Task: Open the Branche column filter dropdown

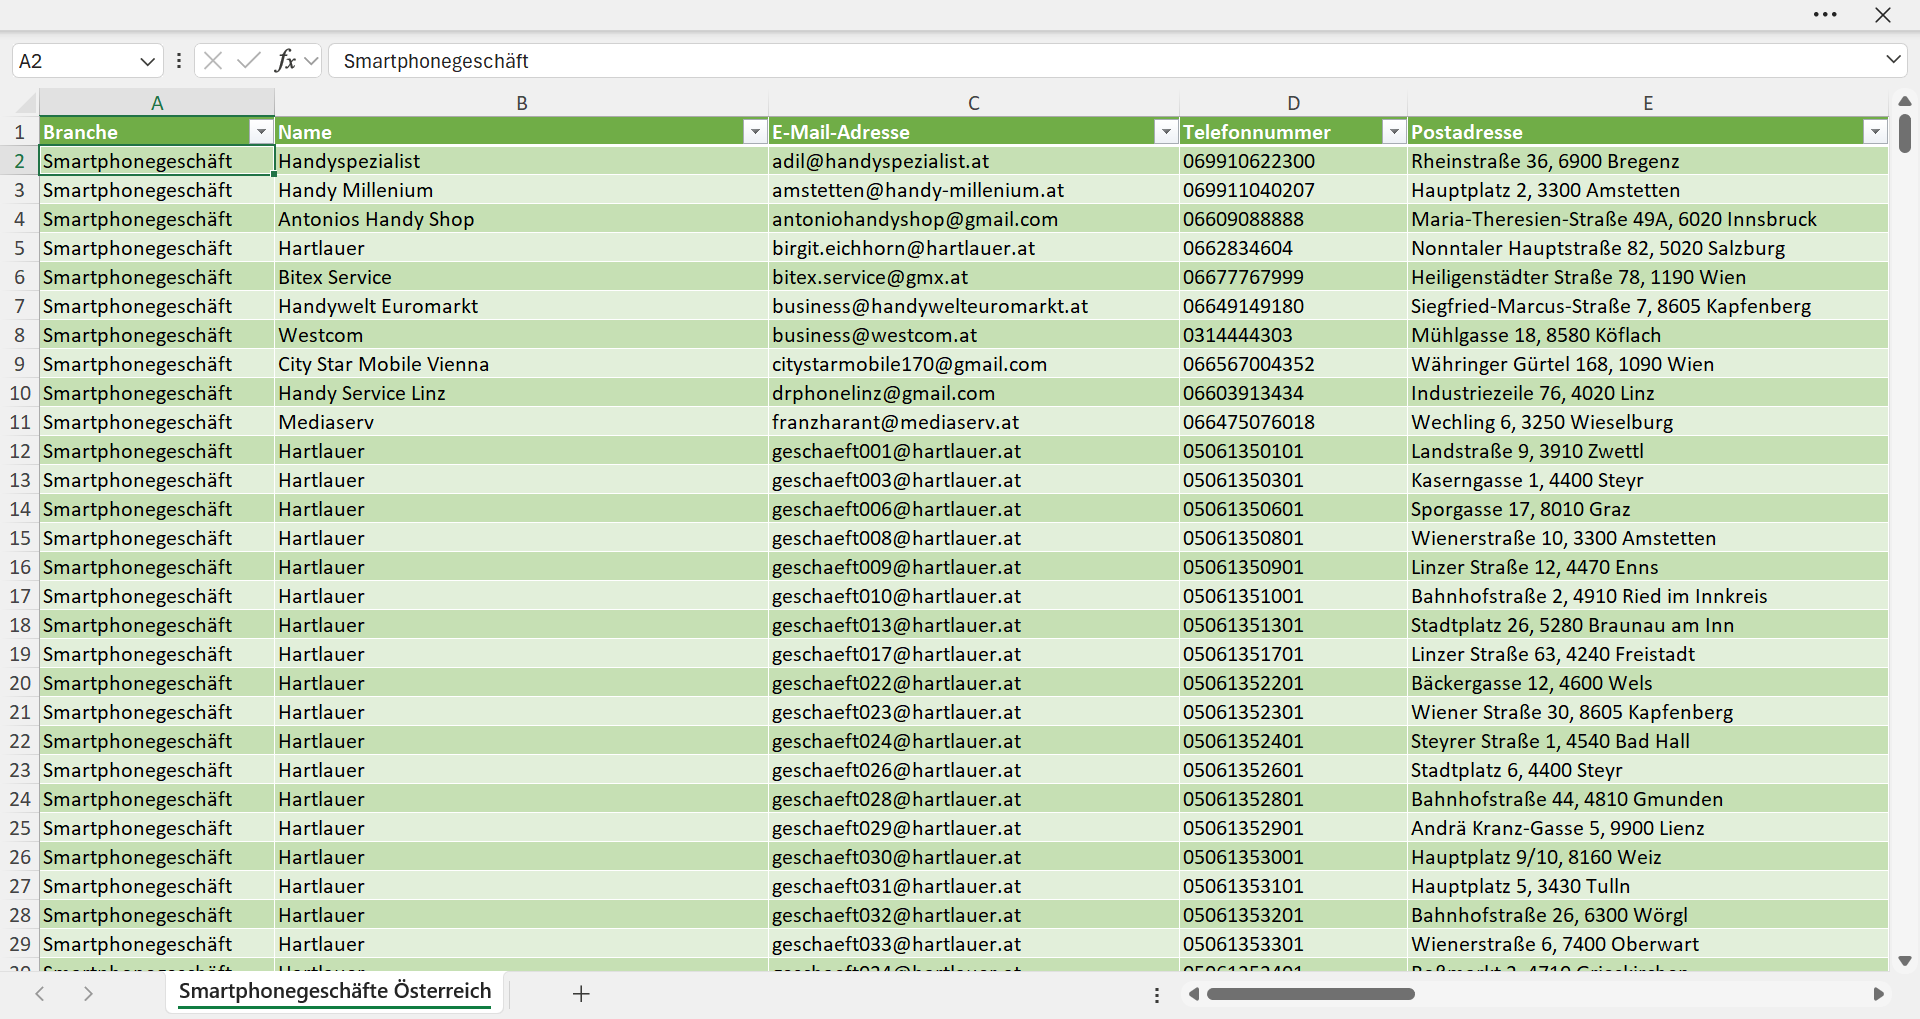Action: point(261,132)
